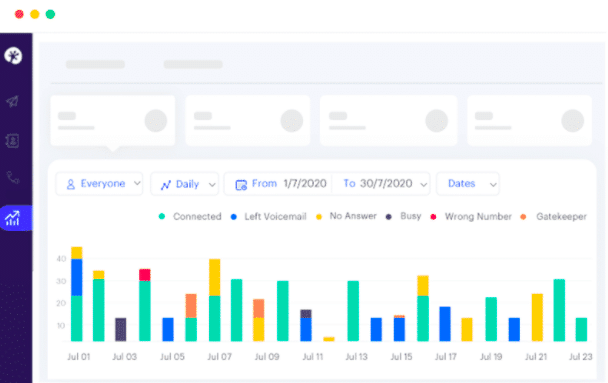Image resolution: width=608 pixels, height=383 pixels.
Task: Expand the Everyone user dropdown
Action: [x=99, y=184]
